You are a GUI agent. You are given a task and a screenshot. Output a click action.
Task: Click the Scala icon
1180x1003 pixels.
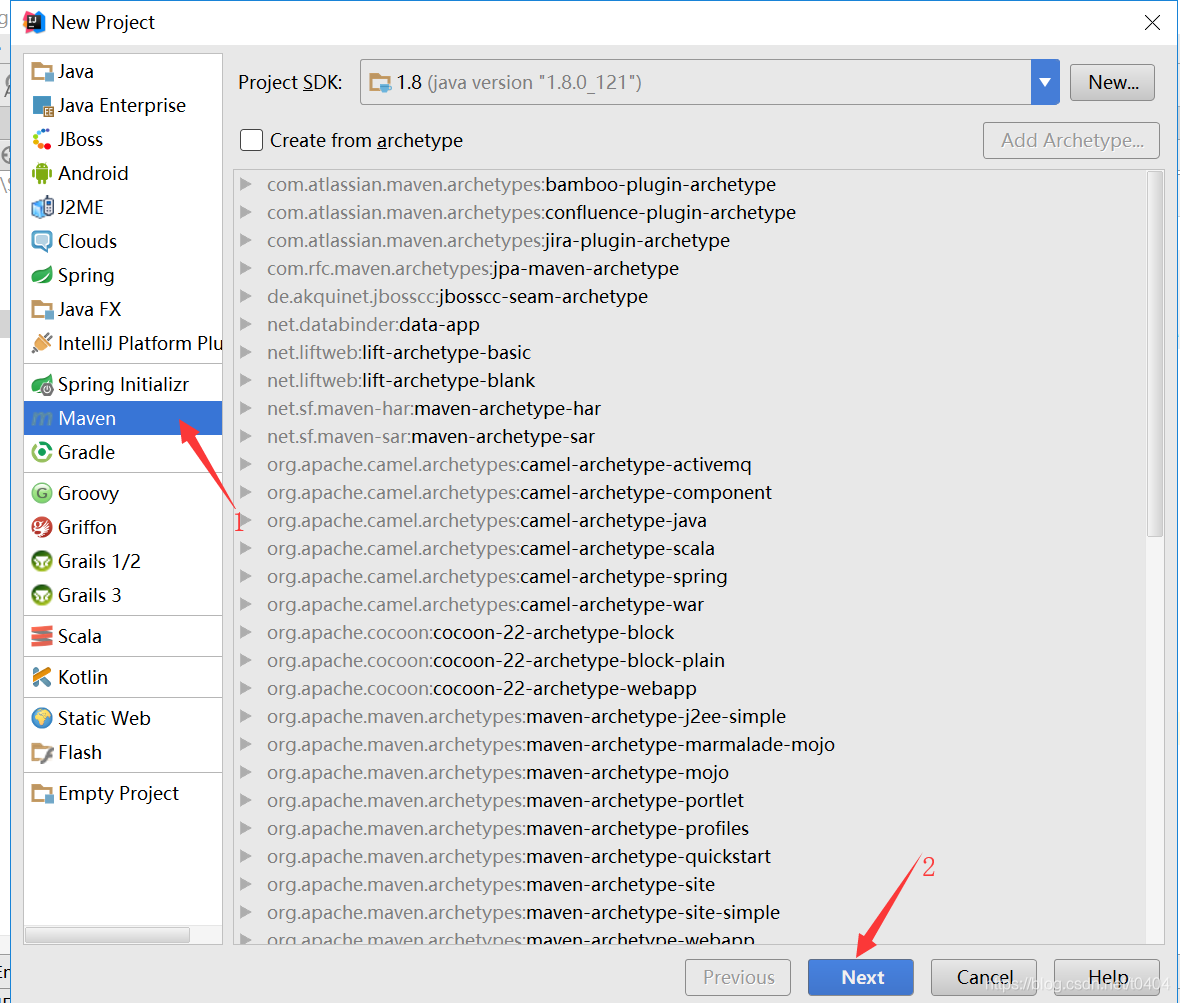(42, 637)
